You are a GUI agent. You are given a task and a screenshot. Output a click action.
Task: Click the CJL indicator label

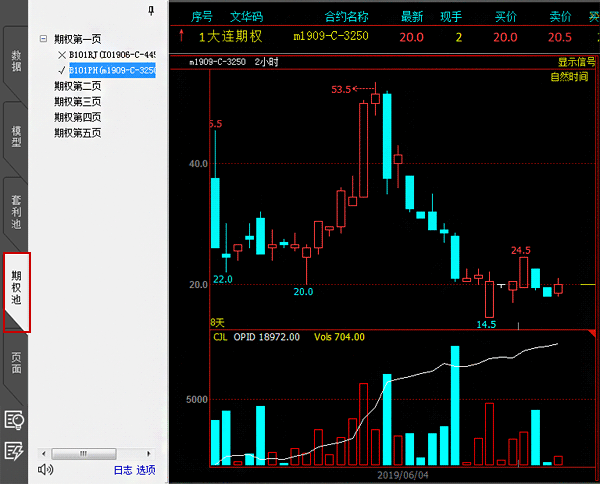[220, 337]
